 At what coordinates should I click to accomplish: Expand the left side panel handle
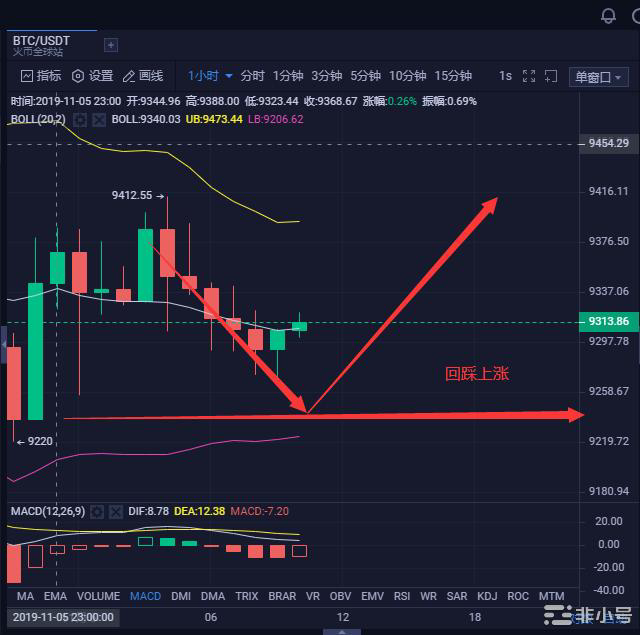coord(3,345)
